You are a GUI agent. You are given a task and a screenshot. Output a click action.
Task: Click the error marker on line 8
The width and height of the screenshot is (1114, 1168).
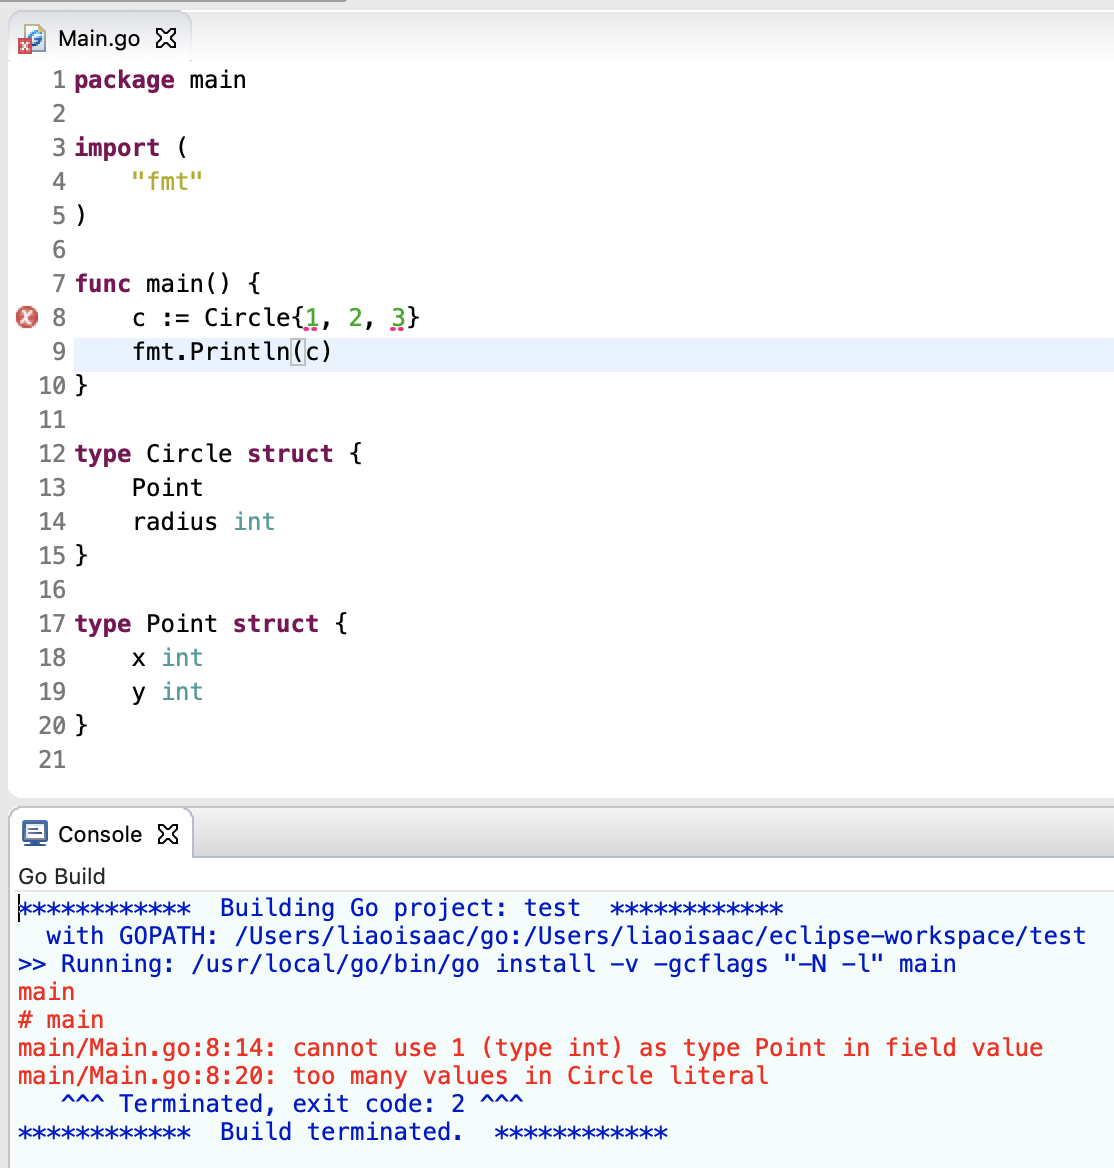tap(27, 317)
